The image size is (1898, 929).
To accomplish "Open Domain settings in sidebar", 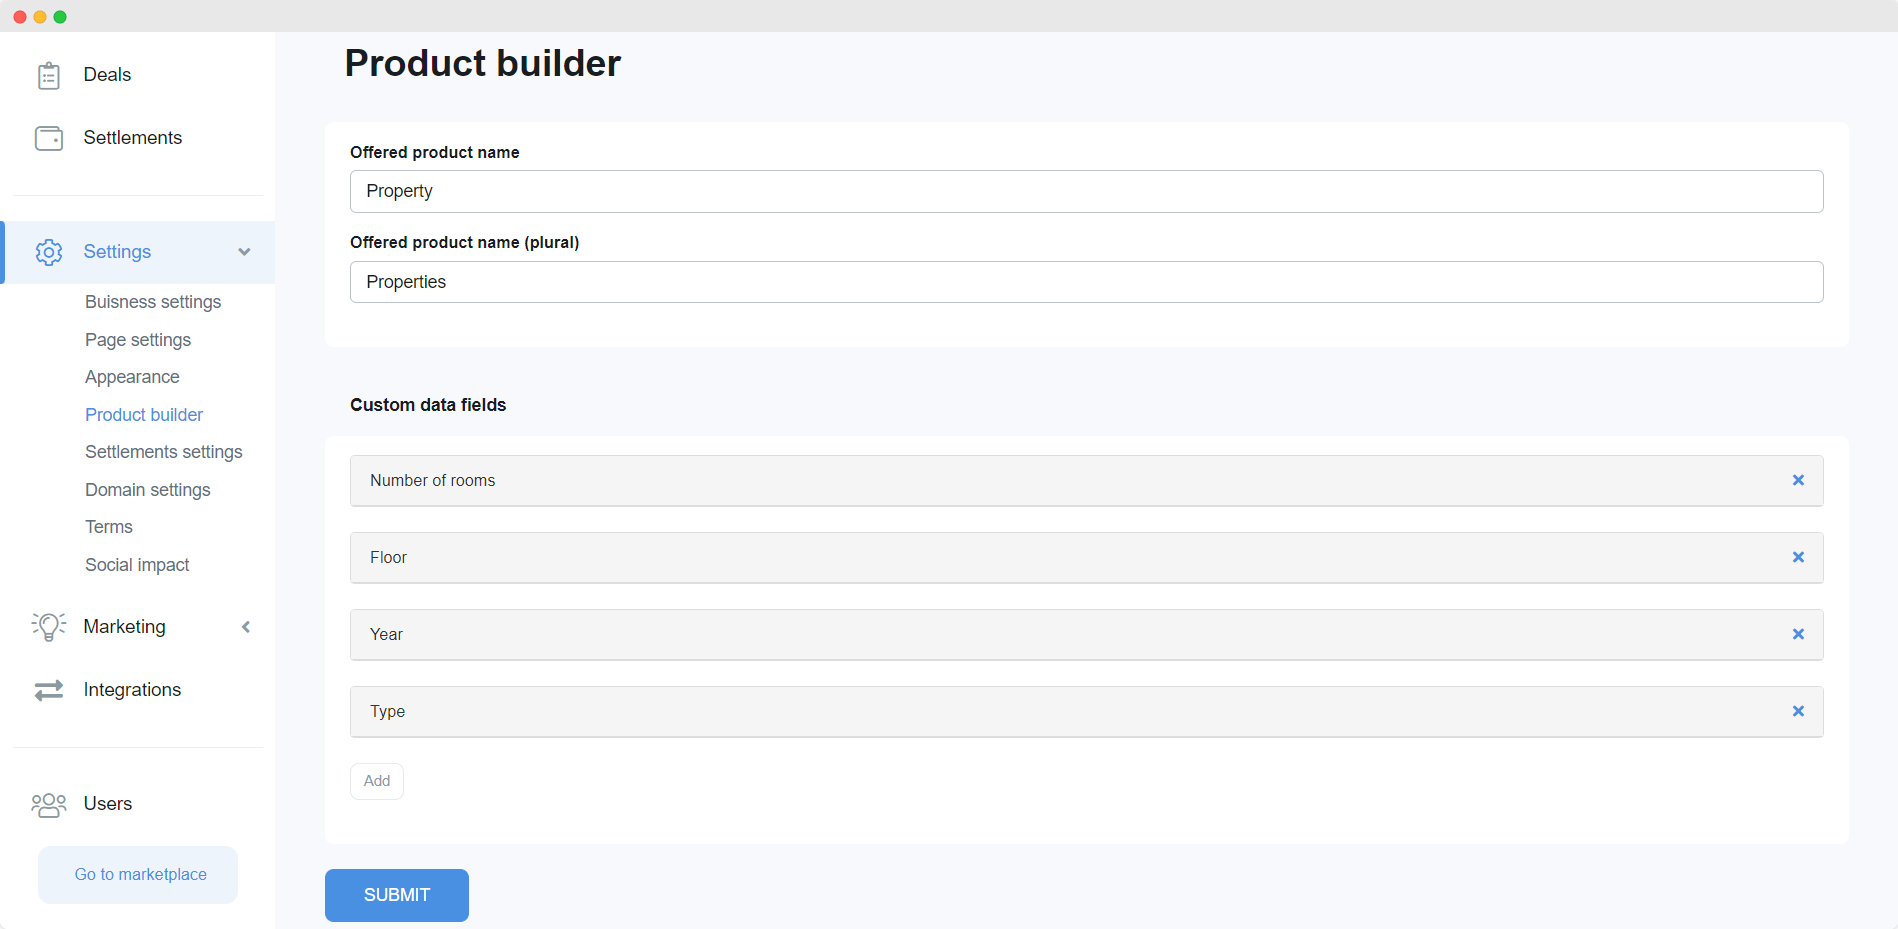I will [148, 490].
